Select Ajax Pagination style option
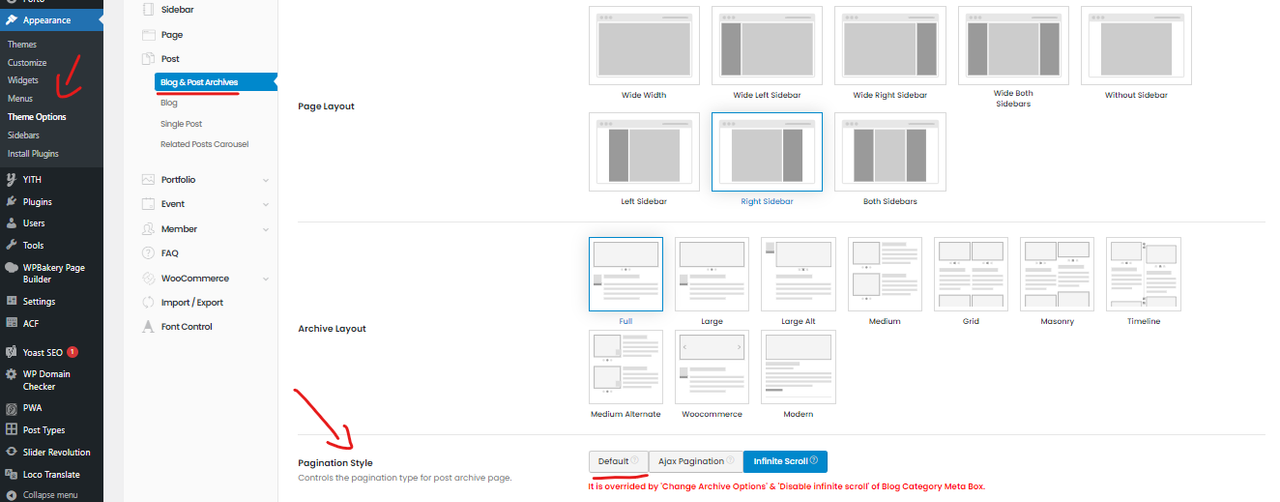This screenshot has height=502, width=1280. pos(696,461)
